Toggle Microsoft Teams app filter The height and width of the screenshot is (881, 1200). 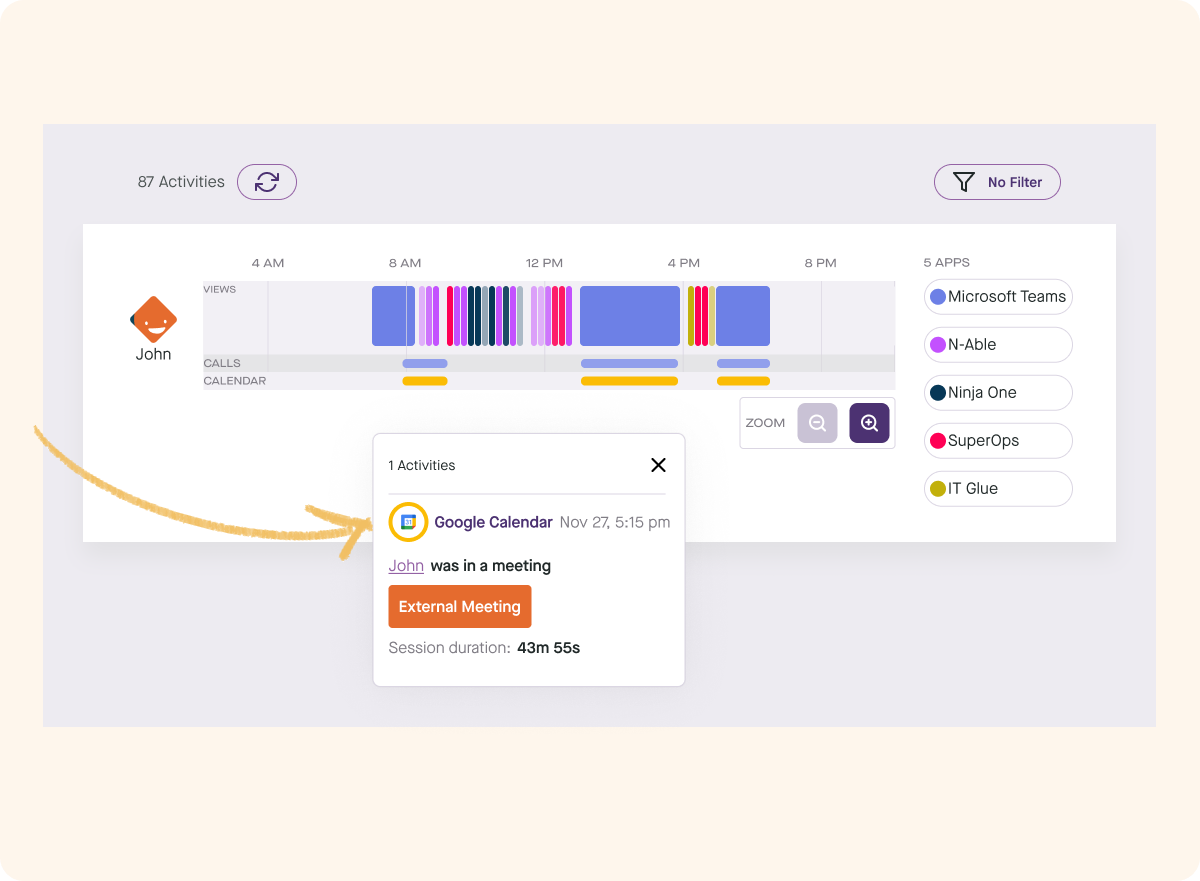[x=998, y=296]
